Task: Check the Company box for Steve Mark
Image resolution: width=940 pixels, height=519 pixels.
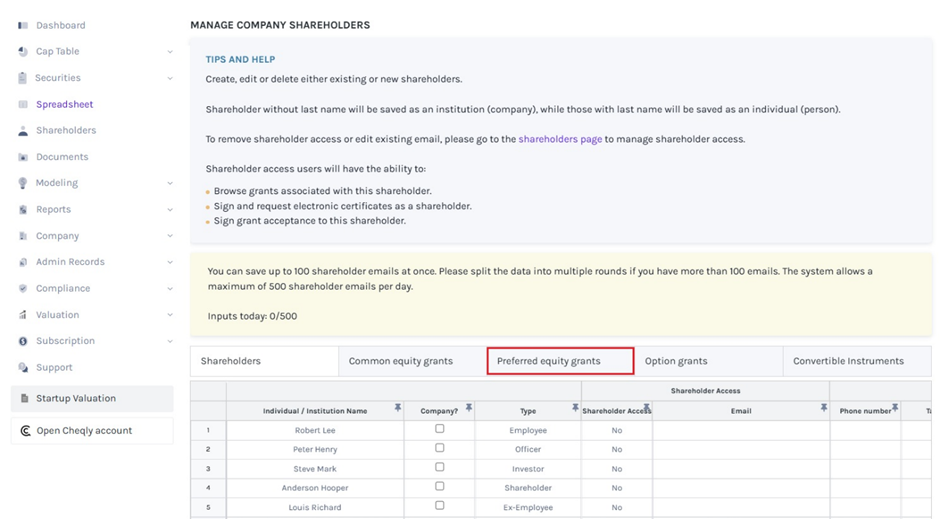Action: (439, 467)
